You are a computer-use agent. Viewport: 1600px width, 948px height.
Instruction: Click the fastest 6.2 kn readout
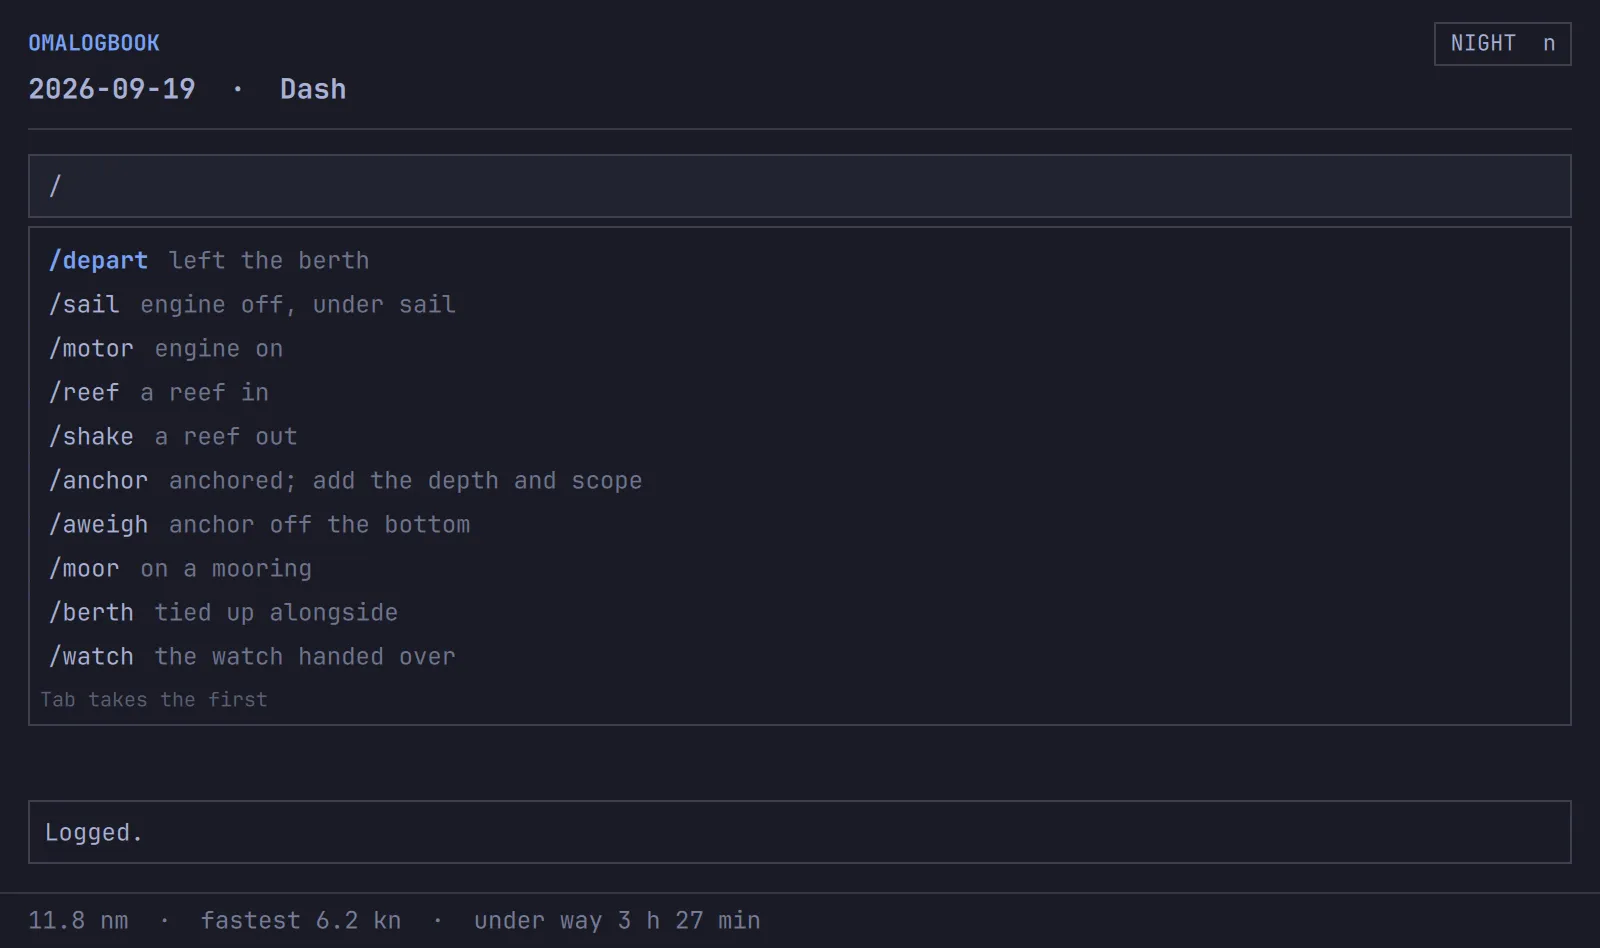tap(301, 920)
